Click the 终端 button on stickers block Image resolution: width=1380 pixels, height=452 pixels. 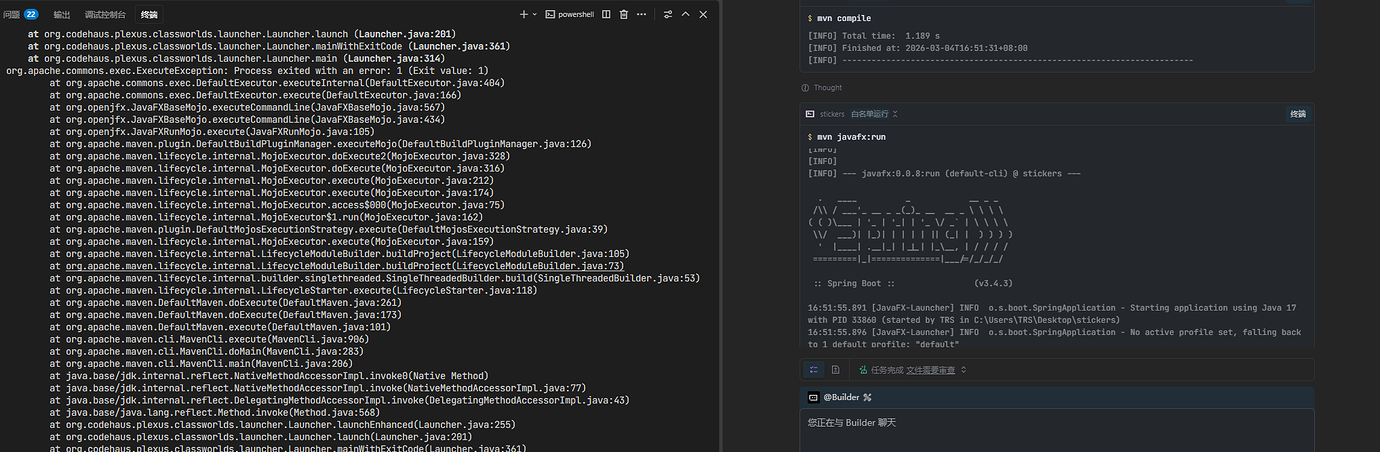[1297, 114]
